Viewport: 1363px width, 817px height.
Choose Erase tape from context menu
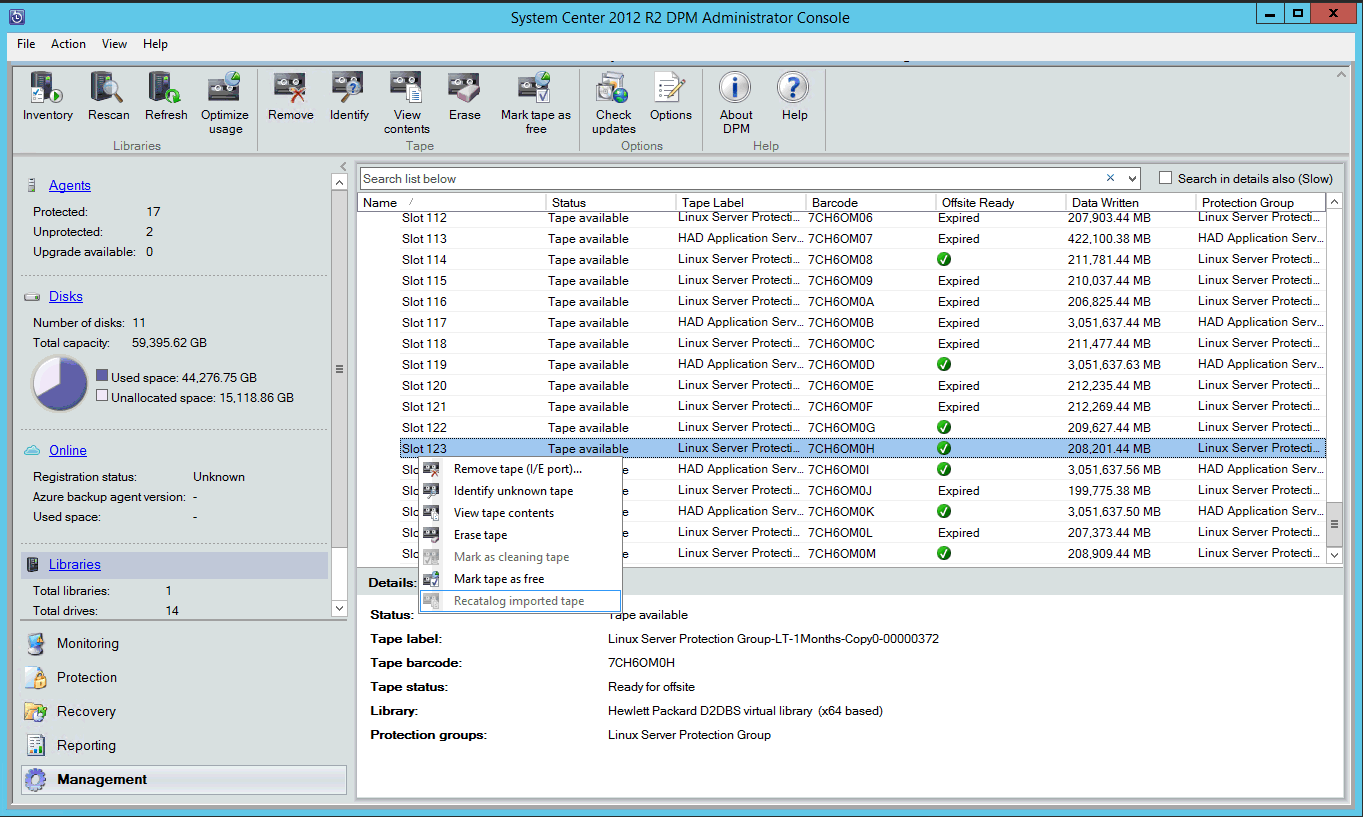click(520, 535)
